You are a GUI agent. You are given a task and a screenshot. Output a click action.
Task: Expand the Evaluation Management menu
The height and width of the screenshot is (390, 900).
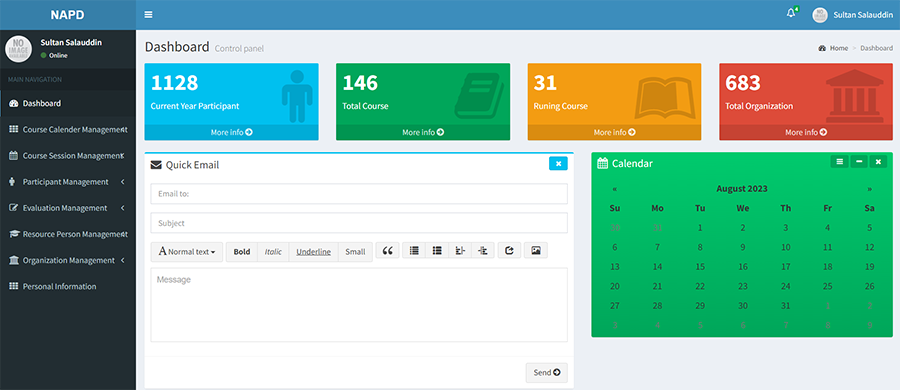68,208
